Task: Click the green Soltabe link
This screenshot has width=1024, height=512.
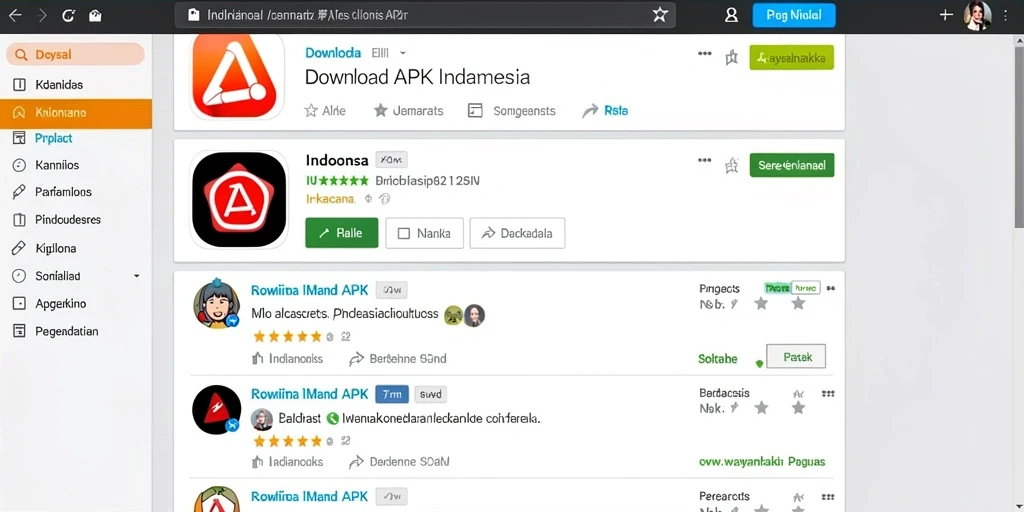Action: pos(718,359)
